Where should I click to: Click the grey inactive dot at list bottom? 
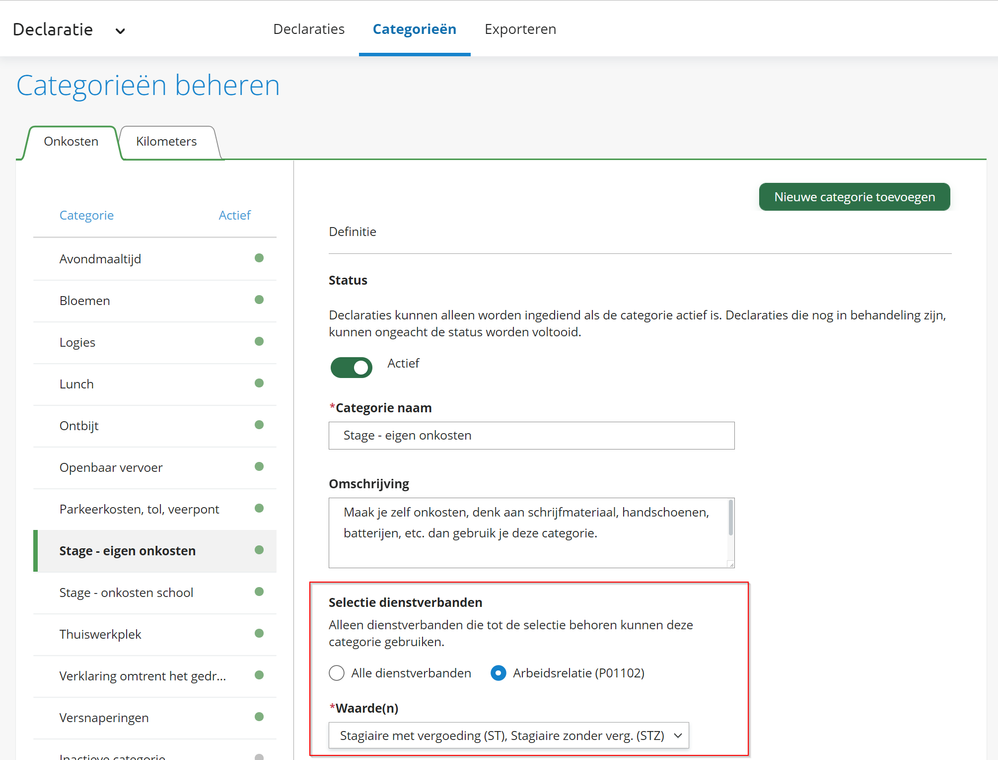[259, 756]
